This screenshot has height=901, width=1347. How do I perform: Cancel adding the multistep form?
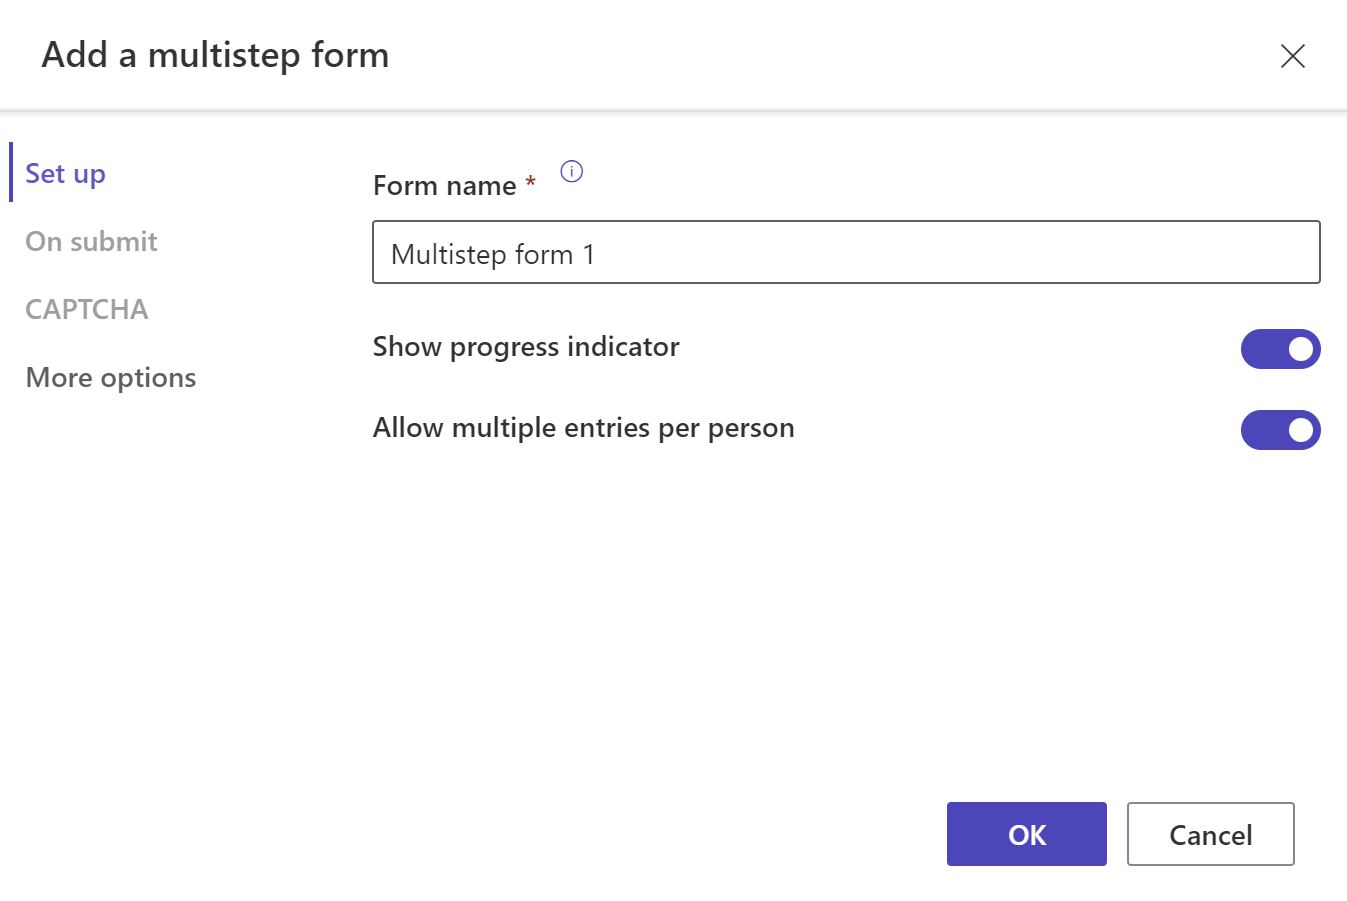[1210, 834]
